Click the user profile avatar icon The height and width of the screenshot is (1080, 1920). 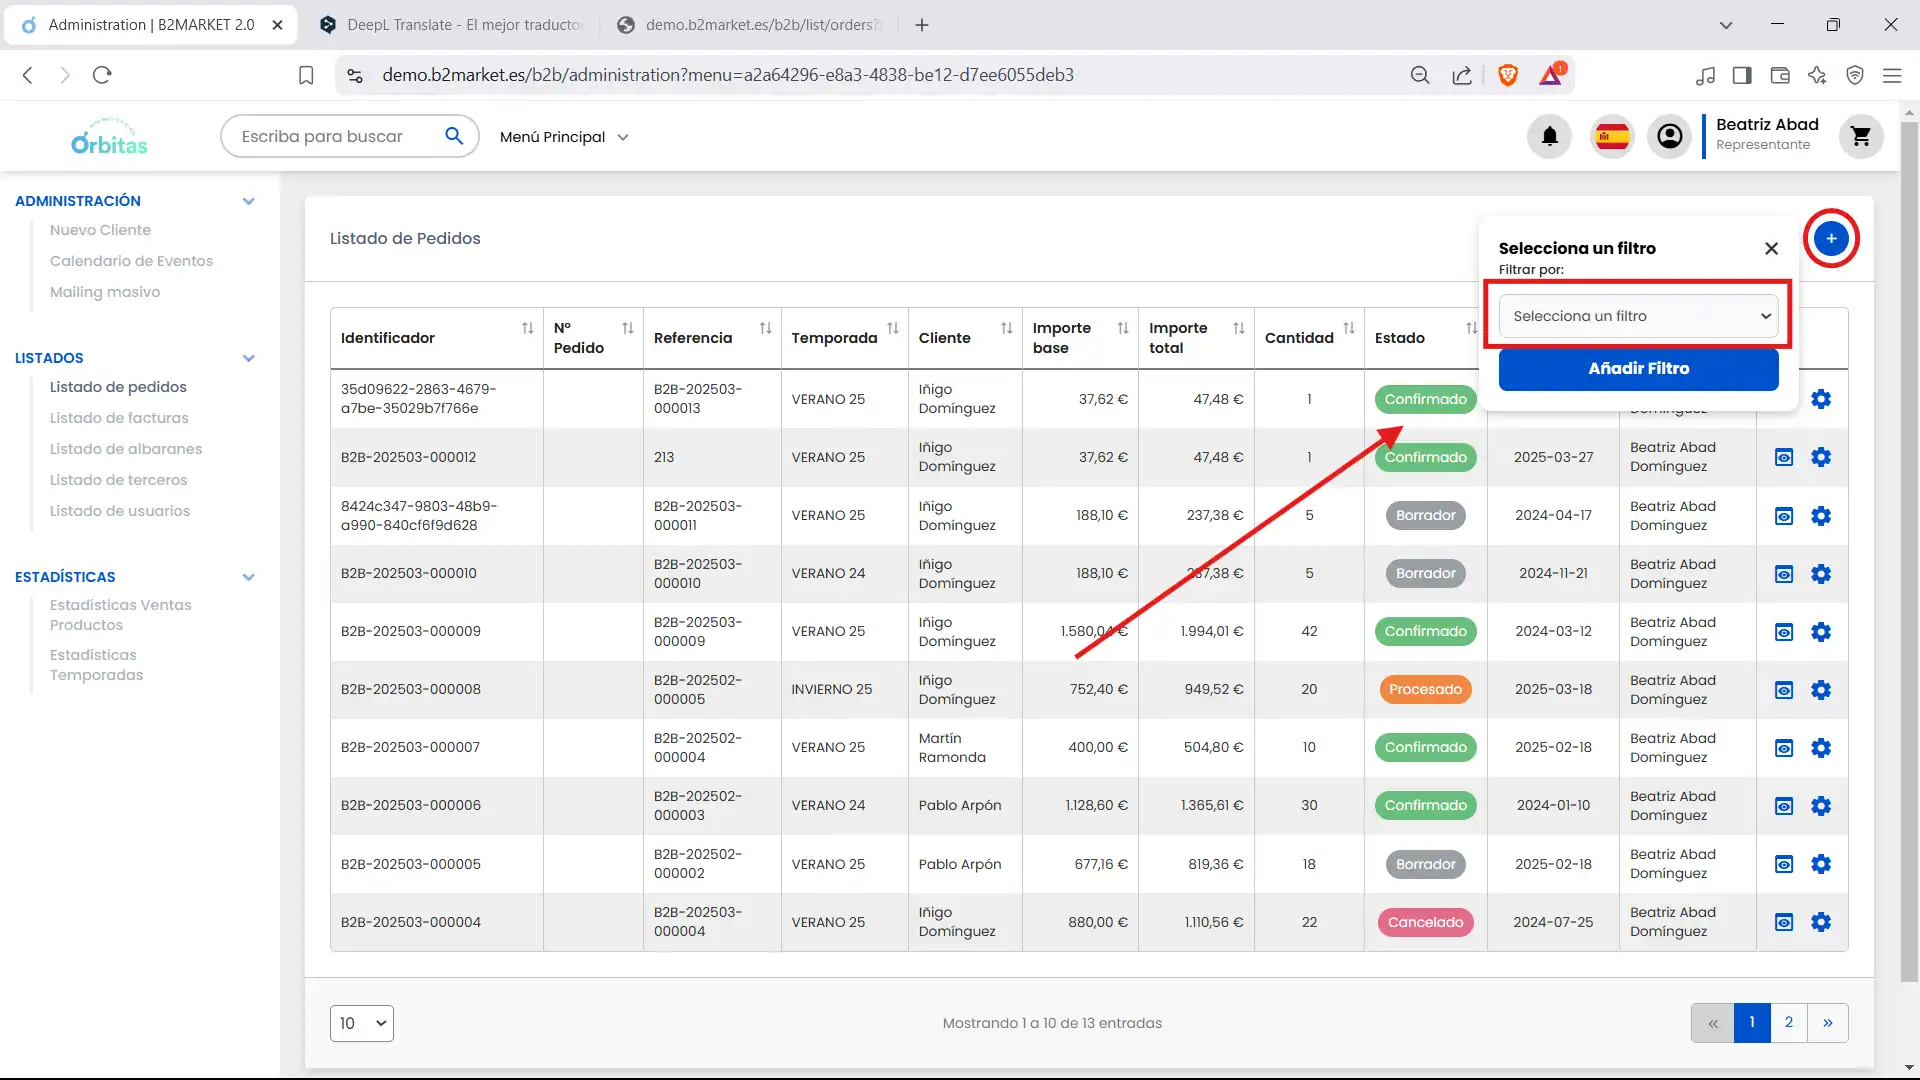click(x=1669, y=136)
